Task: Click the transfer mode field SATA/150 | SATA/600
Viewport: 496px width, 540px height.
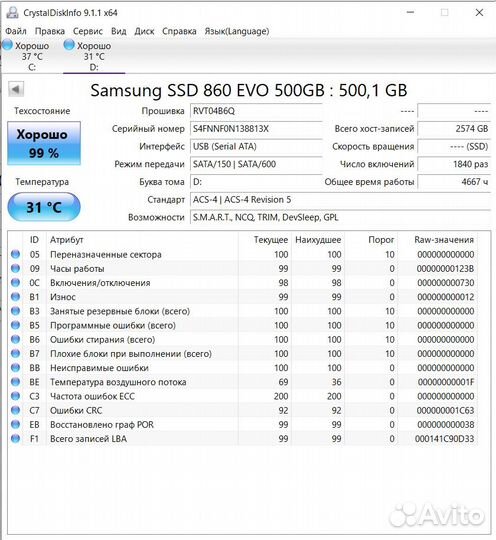Action: pos(256,164)
